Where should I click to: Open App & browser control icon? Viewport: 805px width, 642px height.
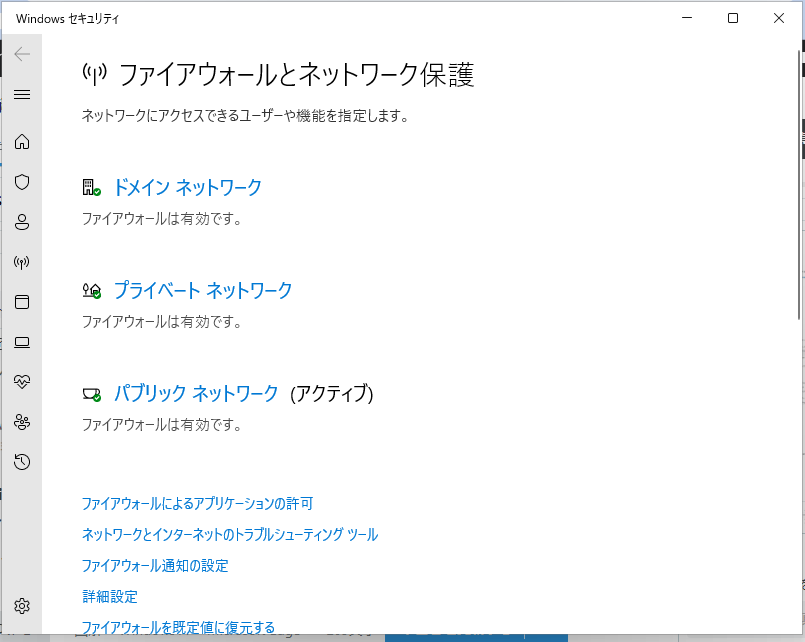[x=22, y=302]
